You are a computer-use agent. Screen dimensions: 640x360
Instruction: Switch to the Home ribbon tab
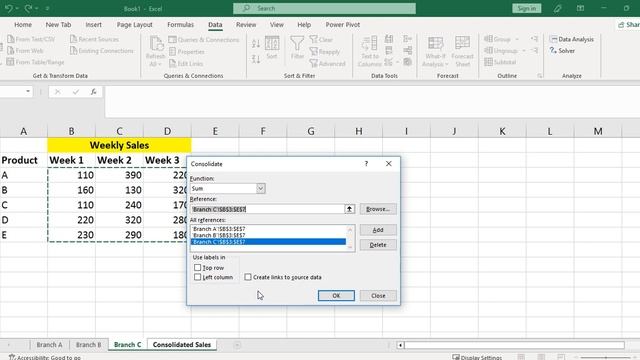(23, 25)
